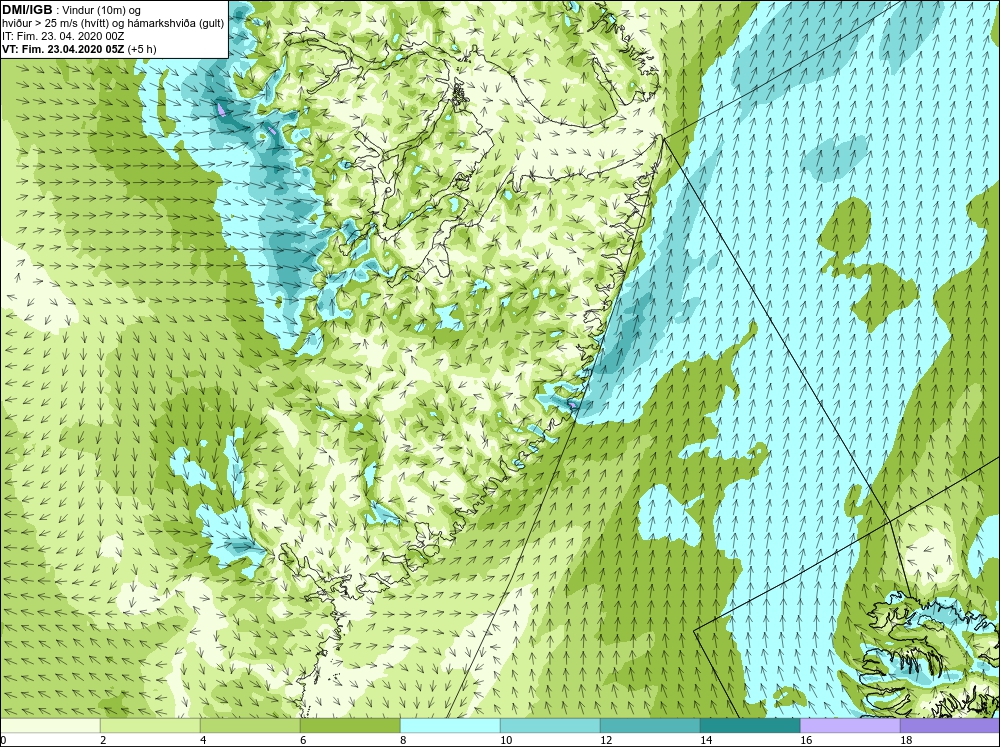Click the legend scale label '6'

pos(304,740)
